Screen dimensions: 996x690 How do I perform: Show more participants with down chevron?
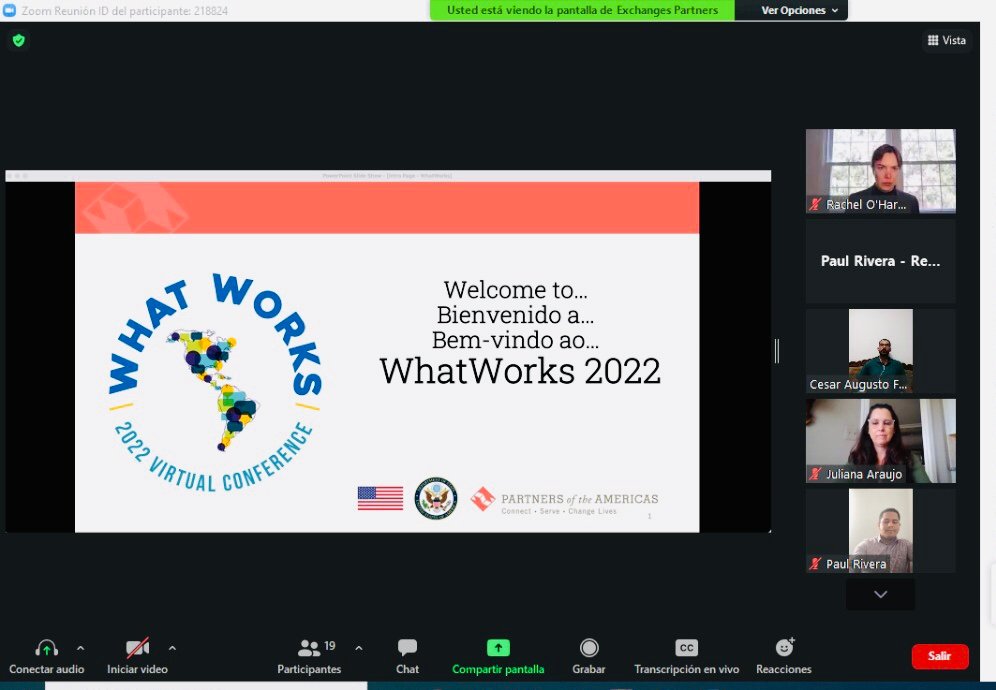[880, 595]
